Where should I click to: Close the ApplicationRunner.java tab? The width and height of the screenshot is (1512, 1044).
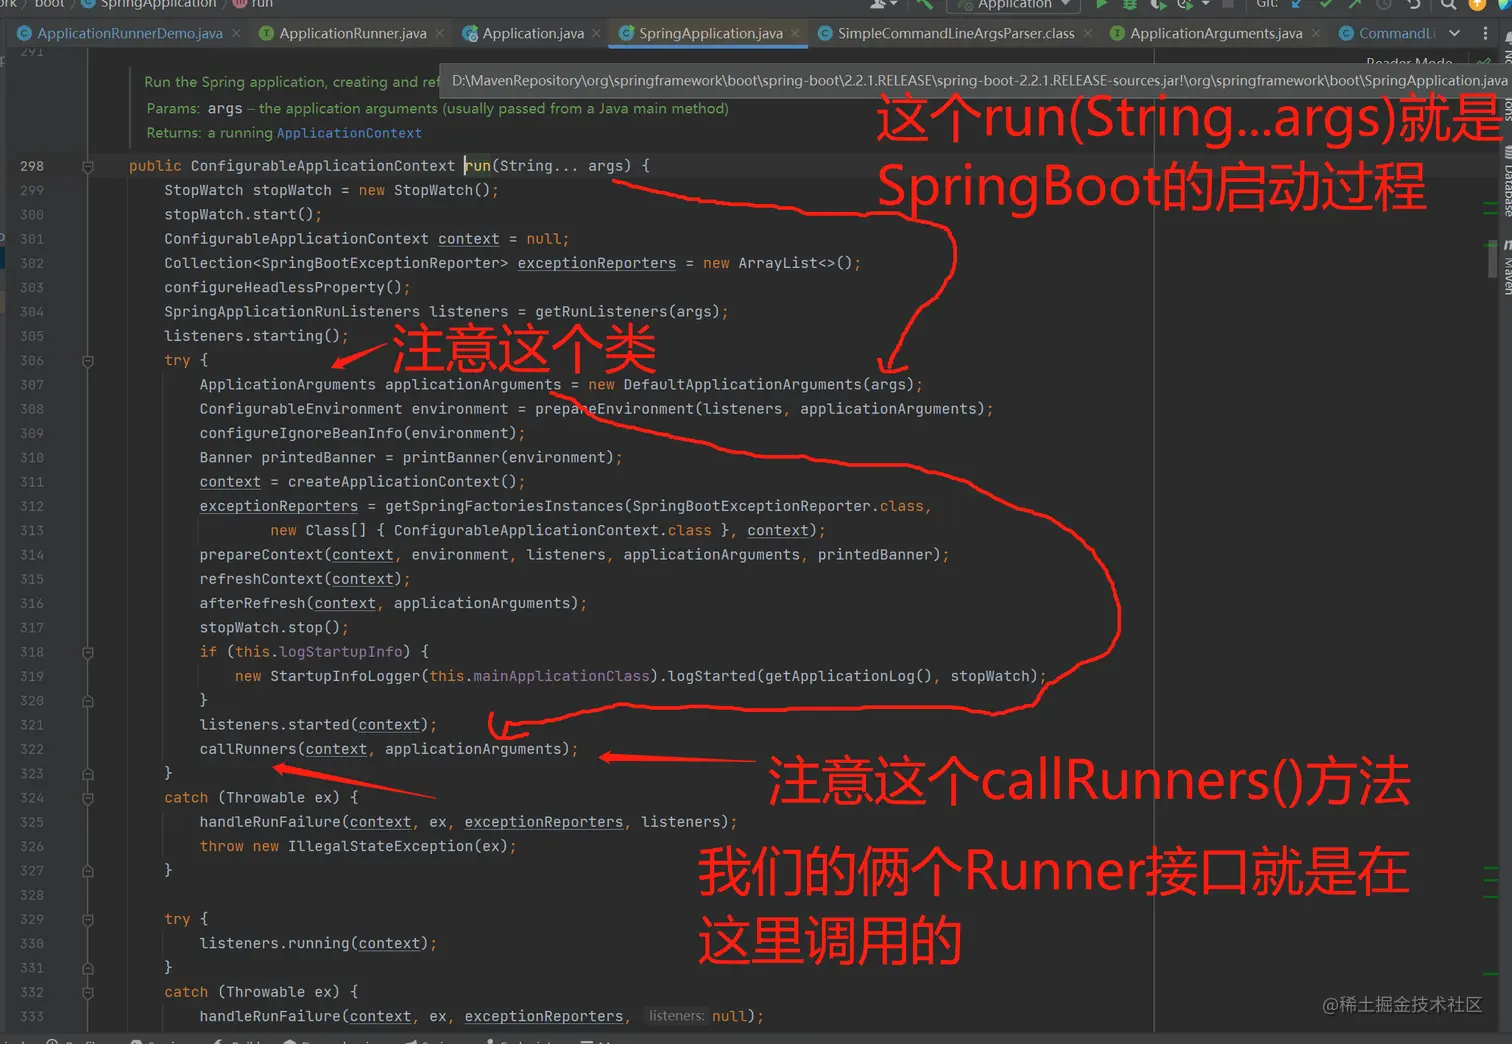[438, 33]
